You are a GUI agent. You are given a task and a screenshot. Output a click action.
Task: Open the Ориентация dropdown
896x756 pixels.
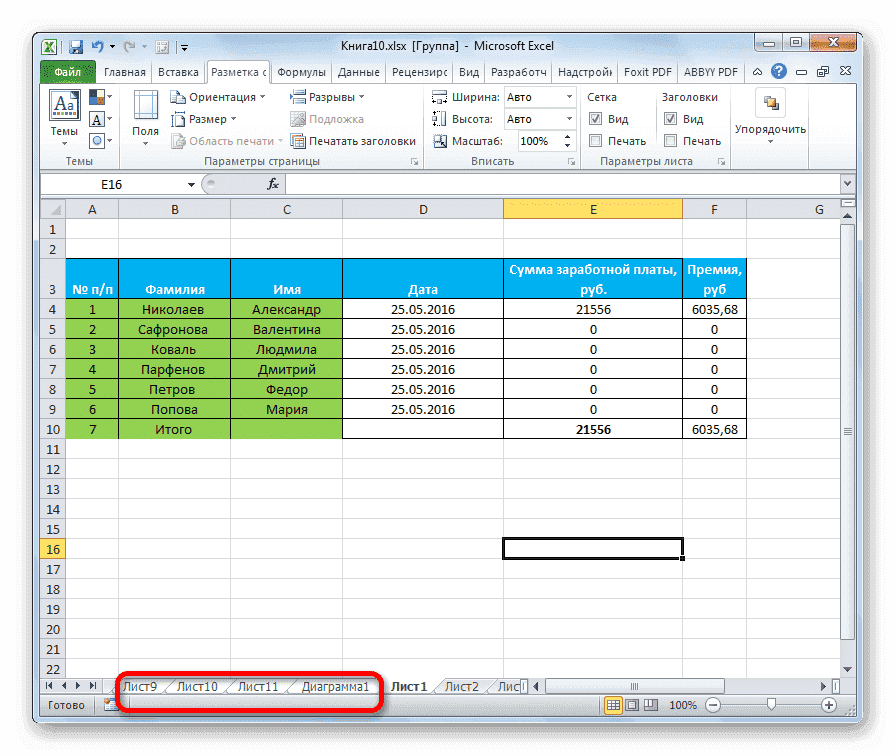point(222,96)
